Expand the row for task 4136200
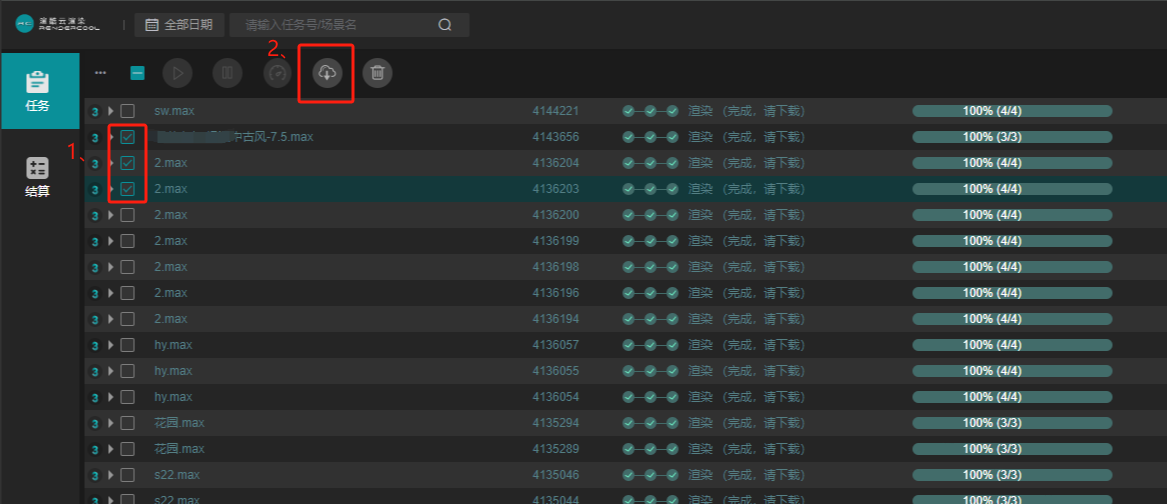 [111, 215]
